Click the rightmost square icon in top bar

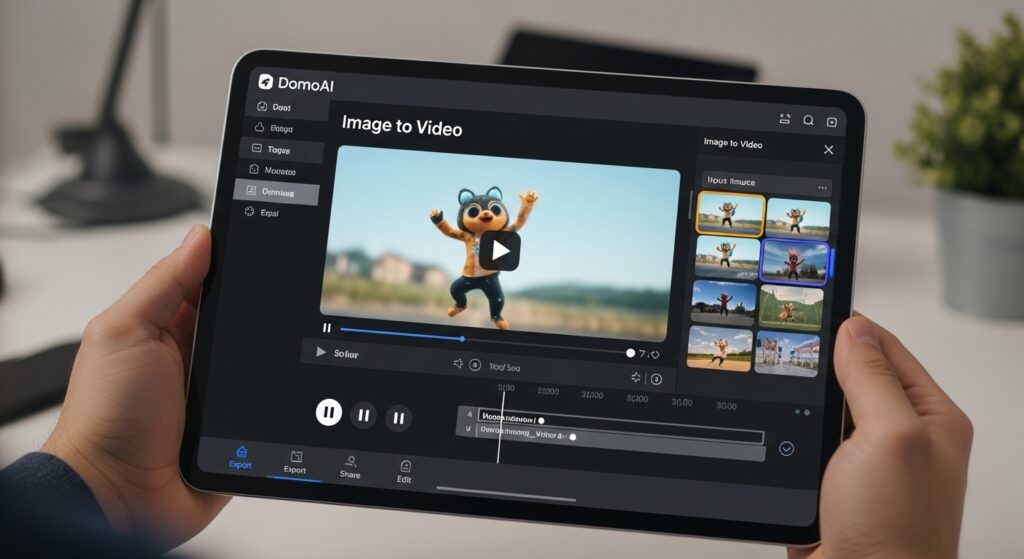(x=831, y=122)
